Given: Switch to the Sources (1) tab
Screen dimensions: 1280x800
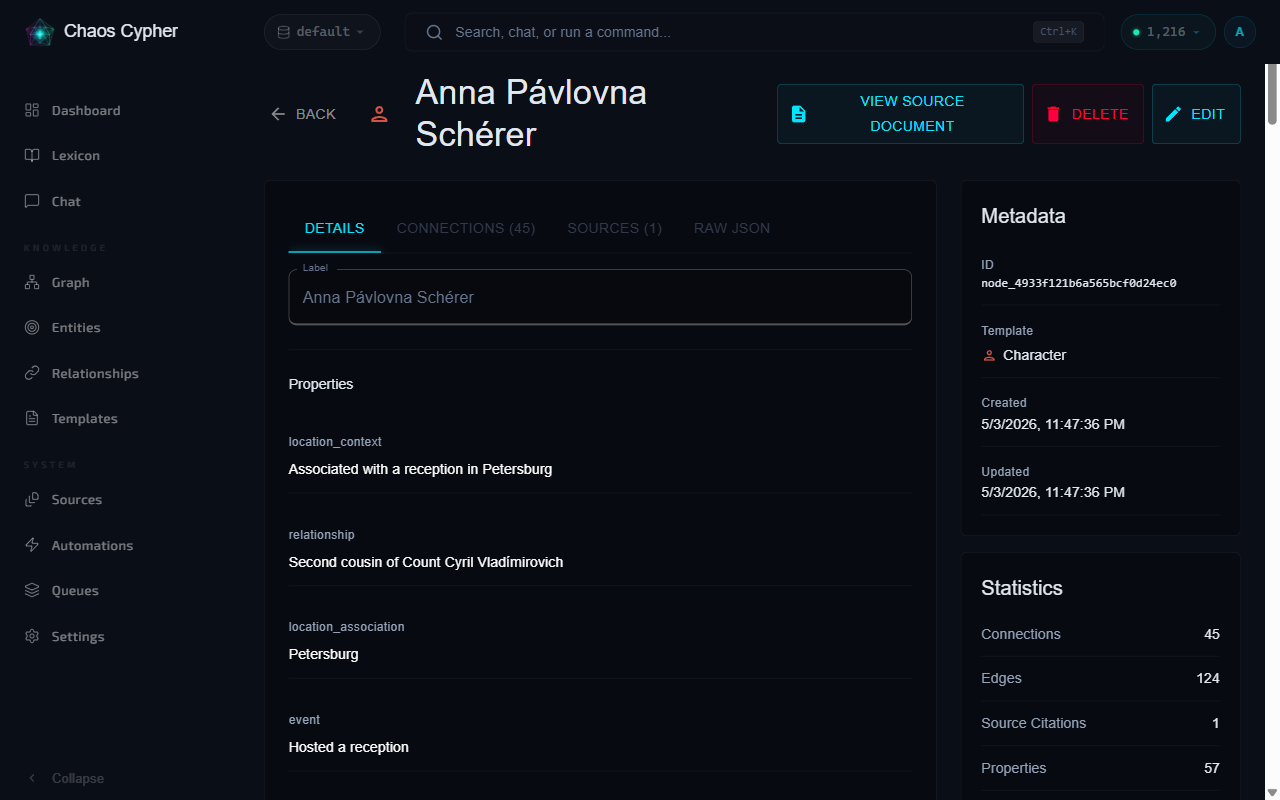Looking at the screenshot, I should click(x=615, y=228).
